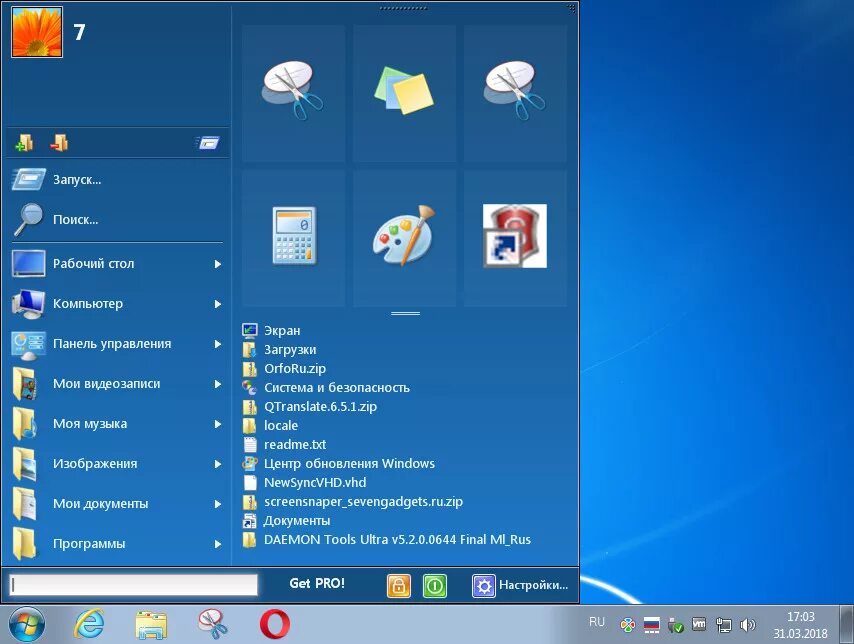Open the Snipping Tool tile left of Sticky Notes
Screen dimensions: 854x644
294,93
